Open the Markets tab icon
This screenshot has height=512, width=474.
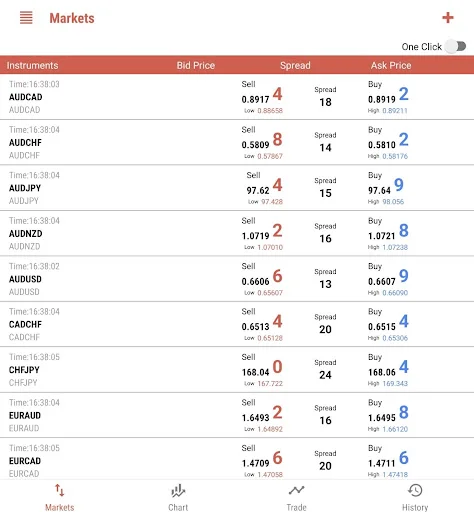point(60,490)
